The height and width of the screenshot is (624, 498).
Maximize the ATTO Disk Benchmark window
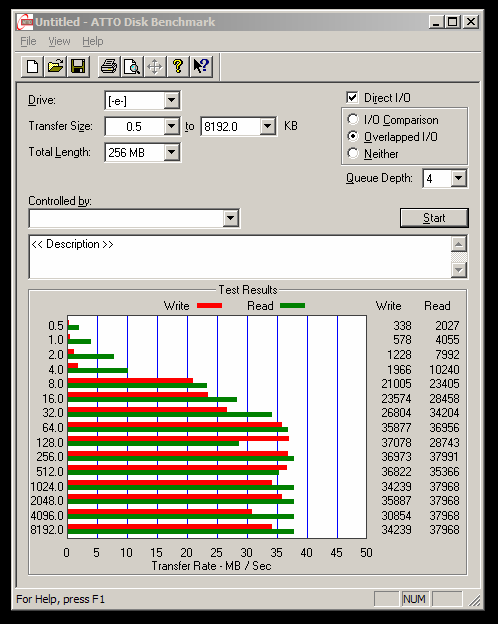click(x=453, y=22)
